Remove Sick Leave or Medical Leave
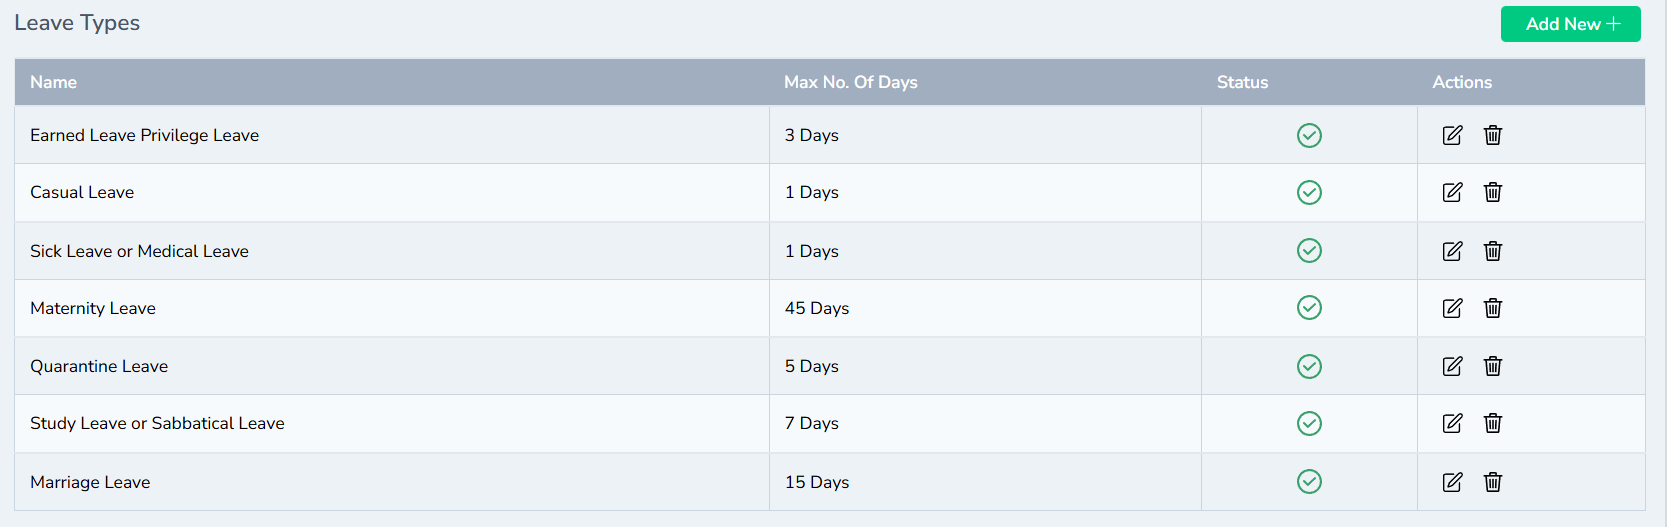 click(x=1493, y=251)
